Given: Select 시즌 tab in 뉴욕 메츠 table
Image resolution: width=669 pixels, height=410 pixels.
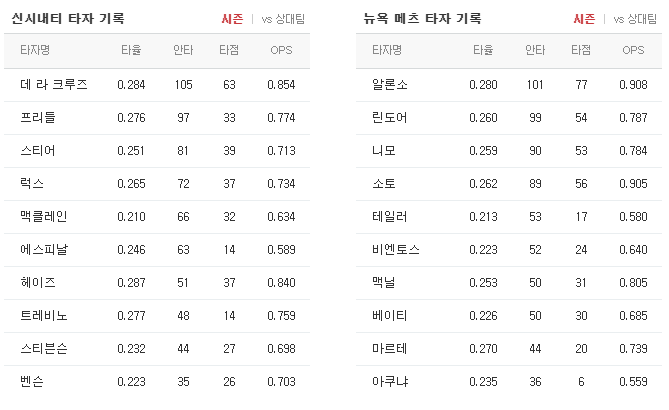Looking at the screenshot, I should point(584,19).
